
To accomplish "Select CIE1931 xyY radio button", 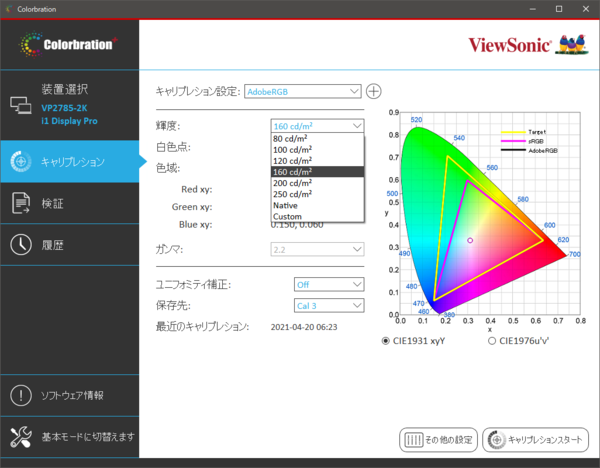I will pos(386,341).
